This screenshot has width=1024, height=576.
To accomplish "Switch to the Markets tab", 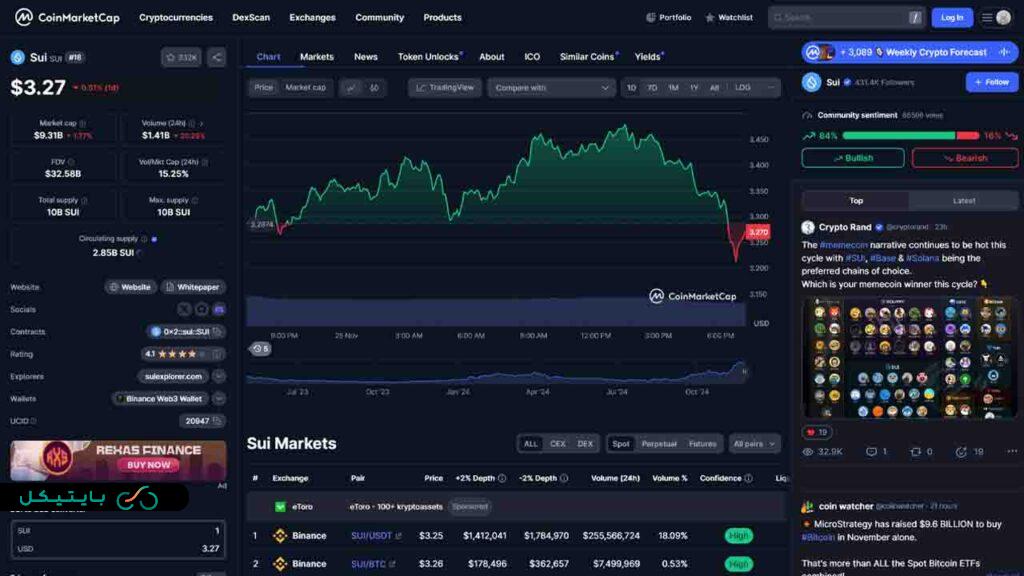I will point(316,57).
